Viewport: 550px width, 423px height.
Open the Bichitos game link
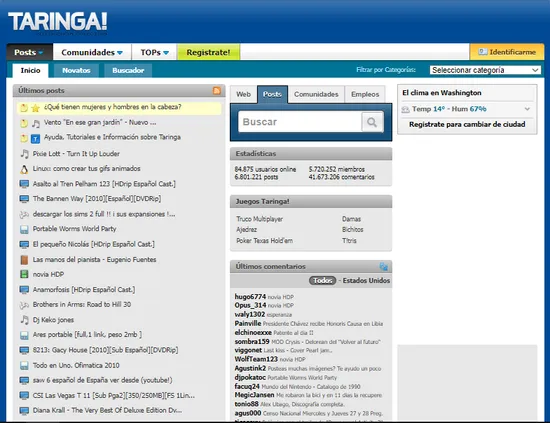(x=353, y=229)
